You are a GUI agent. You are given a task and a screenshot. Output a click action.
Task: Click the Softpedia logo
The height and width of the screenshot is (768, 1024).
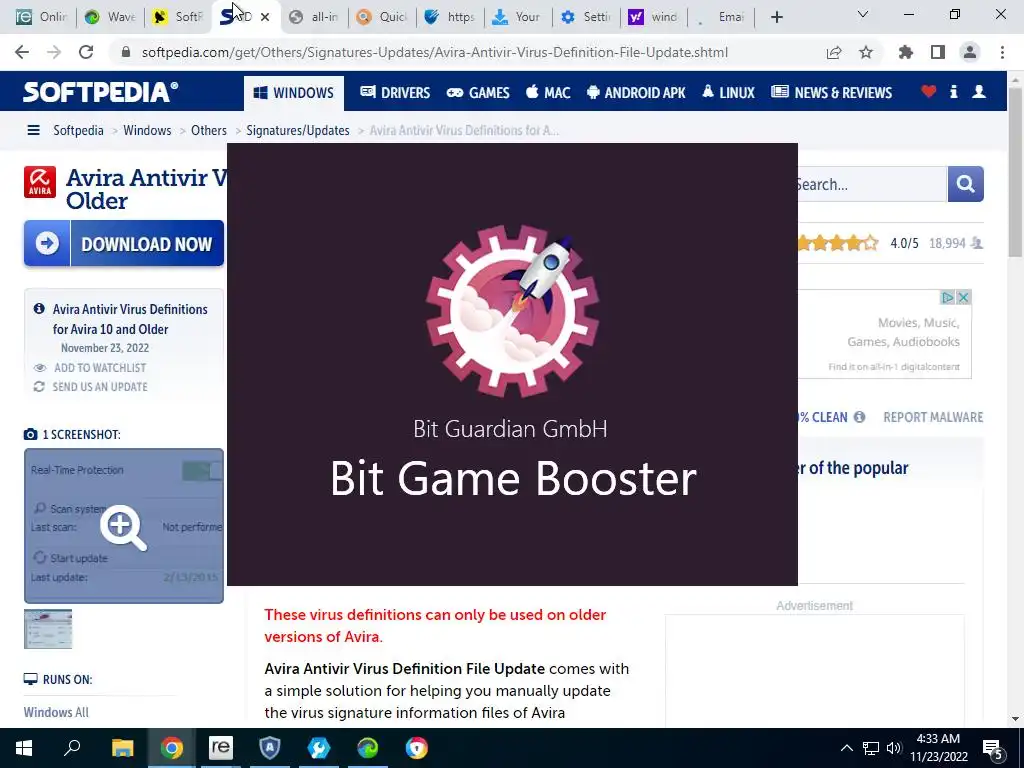click(101, 92)
